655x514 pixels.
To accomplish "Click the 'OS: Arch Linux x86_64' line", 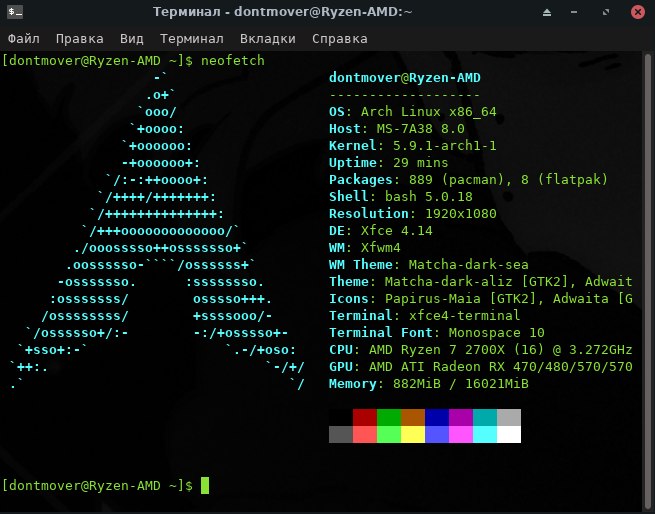I will click(413, 112).
